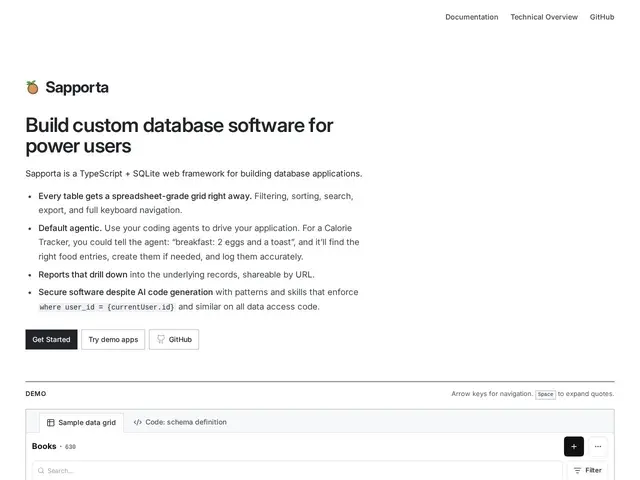The height and width of the screenshot is (480, 640).
Task: Click the 'where user_id = {currentUser.id}' code snippet
Action: coord(107,307)
